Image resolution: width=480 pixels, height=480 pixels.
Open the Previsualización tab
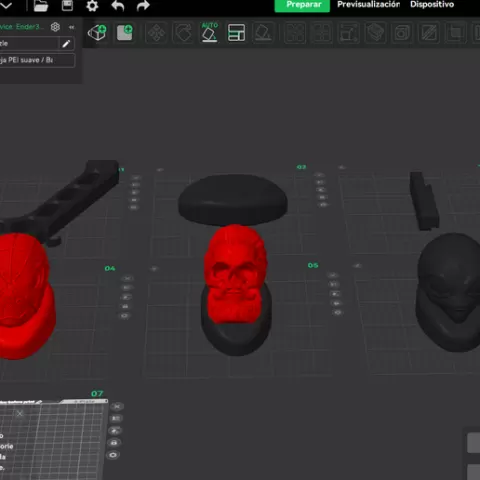click(x=368, y=5)
